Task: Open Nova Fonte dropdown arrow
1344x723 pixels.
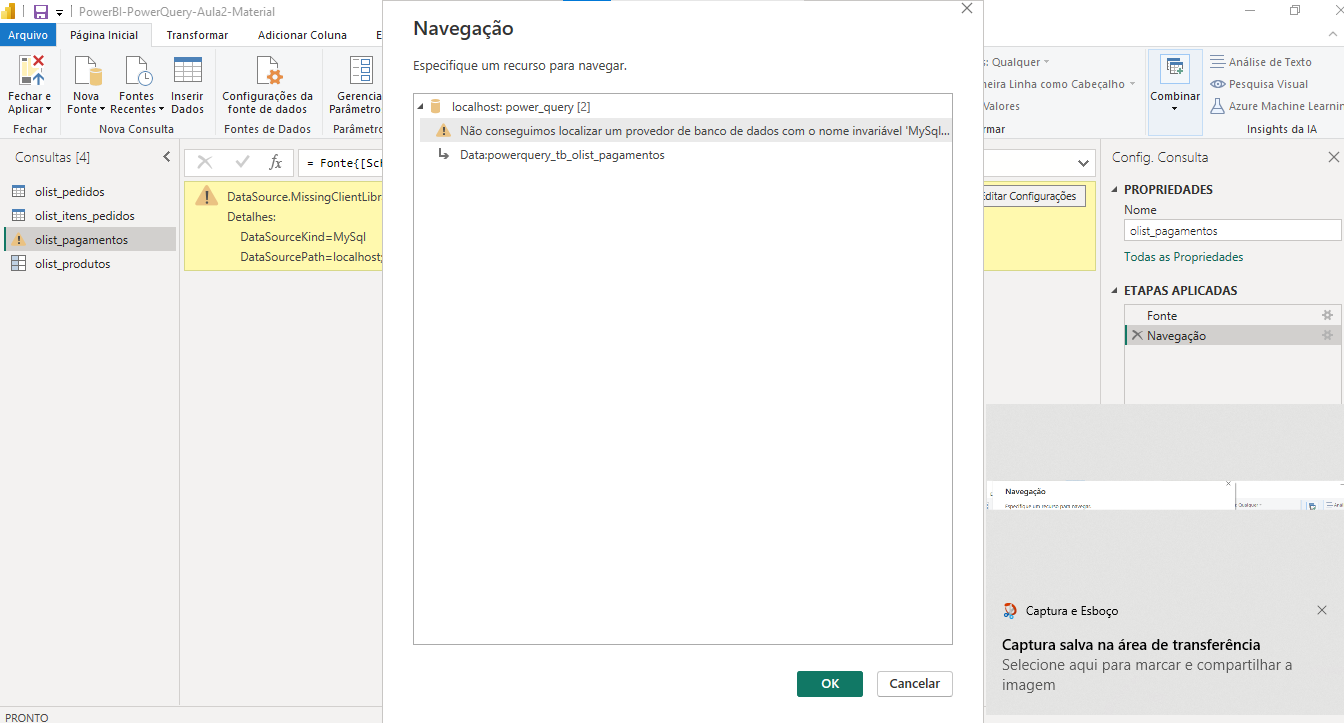Action: pyautogui.click(x=102, y=109)
